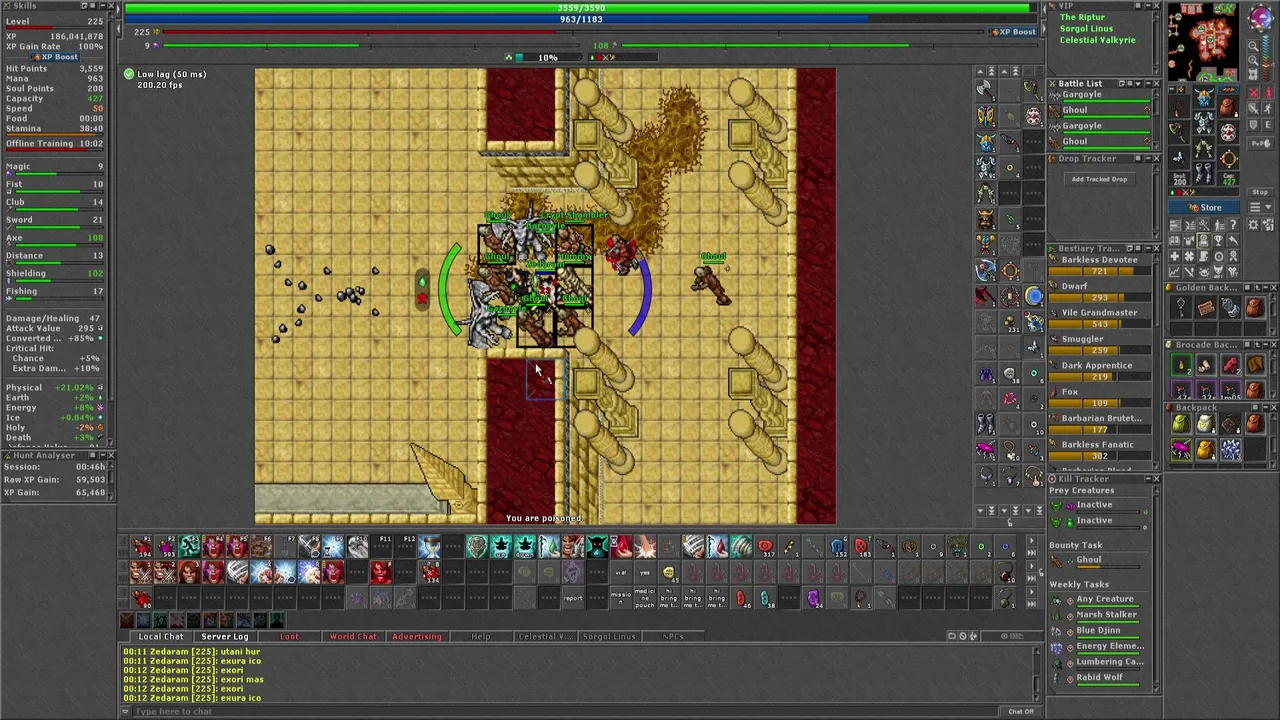Select the axe at the top of the side item column
Screen dimensions: 1280x720
pos(986,89)
